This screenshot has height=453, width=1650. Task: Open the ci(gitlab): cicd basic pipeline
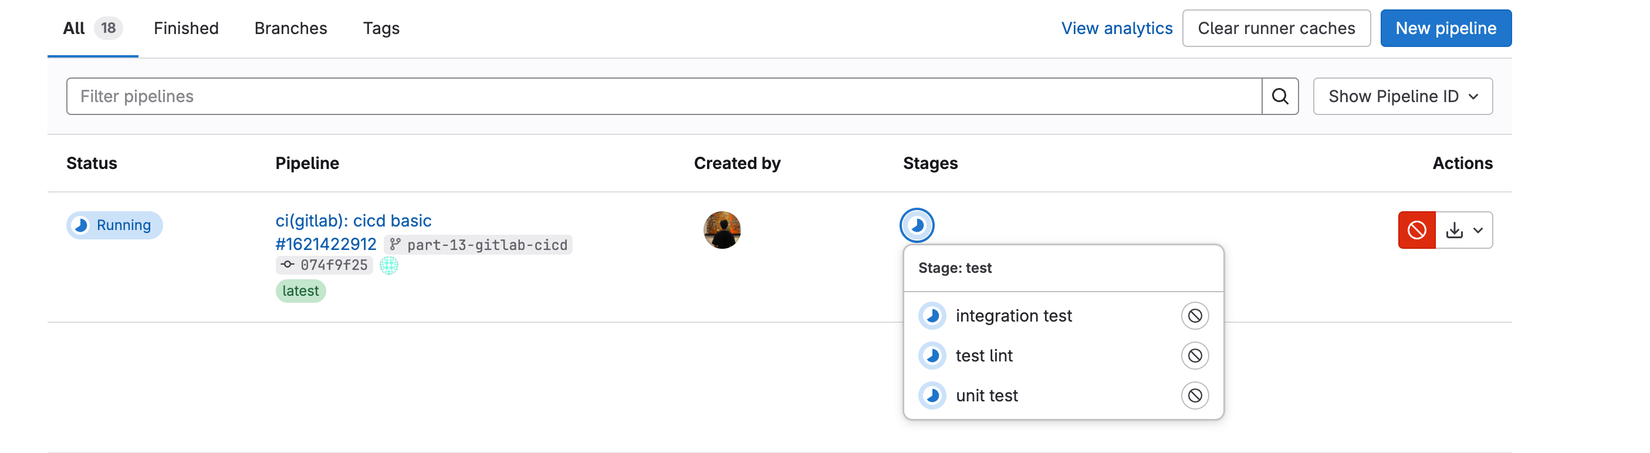click(x=353, y=220)
